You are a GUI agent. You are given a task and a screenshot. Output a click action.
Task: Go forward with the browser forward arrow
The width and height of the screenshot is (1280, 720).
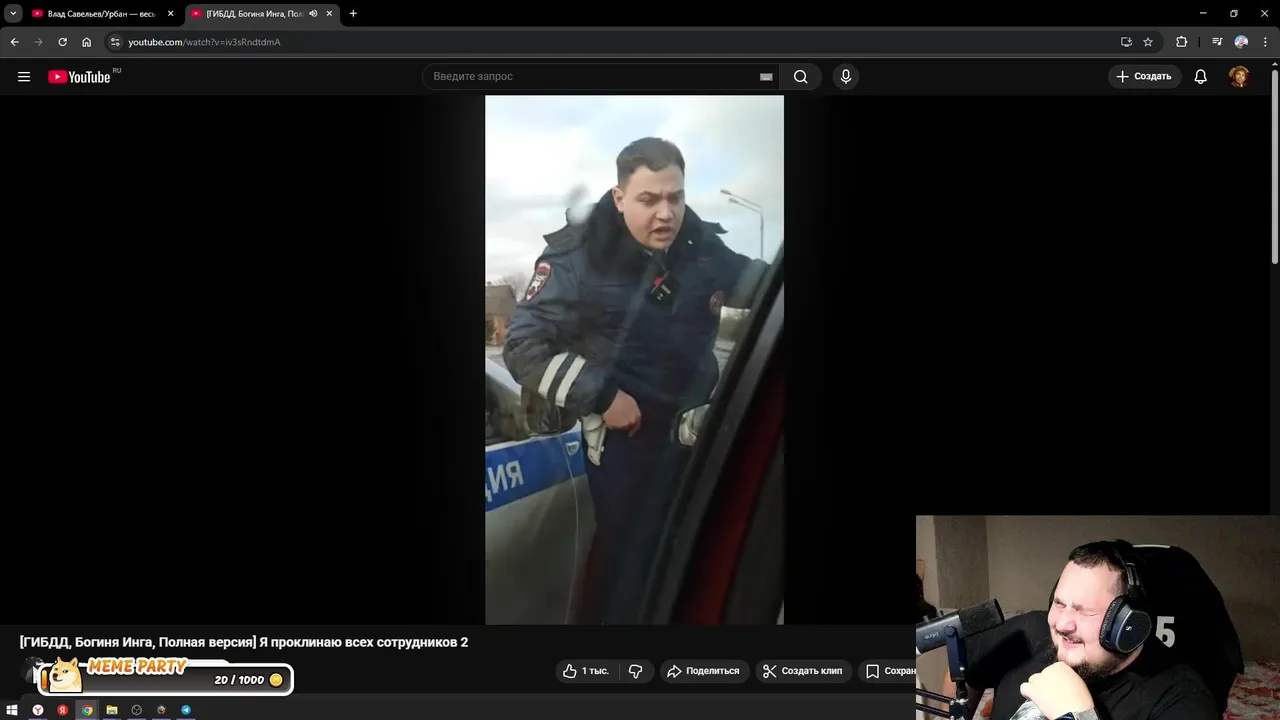pos(38,42)
